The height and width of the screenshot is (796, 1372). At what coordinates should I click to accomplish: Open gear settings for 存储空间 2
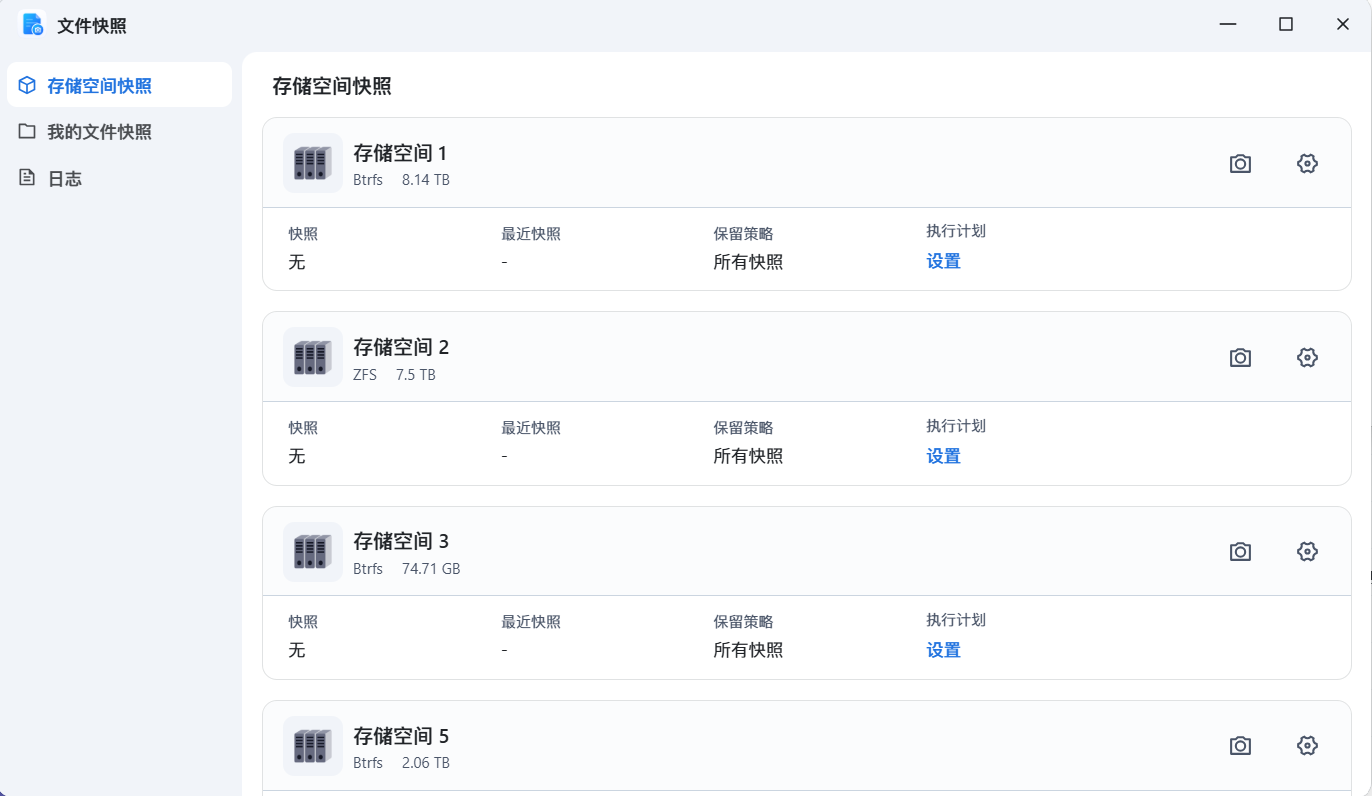point(1307,358)
